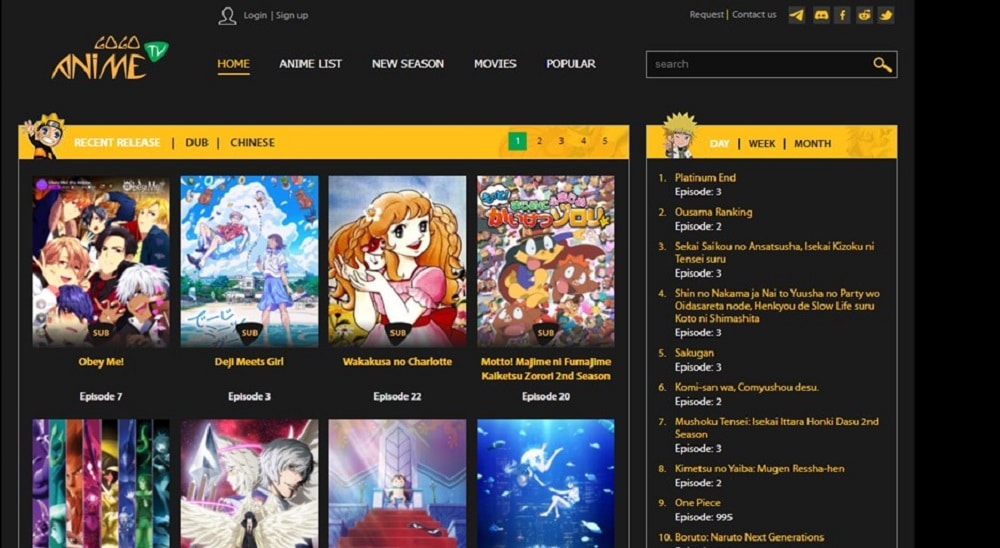
Task: Click the GogoAnime TV logo
Action: pyautogui.click(x=110, y=59)
